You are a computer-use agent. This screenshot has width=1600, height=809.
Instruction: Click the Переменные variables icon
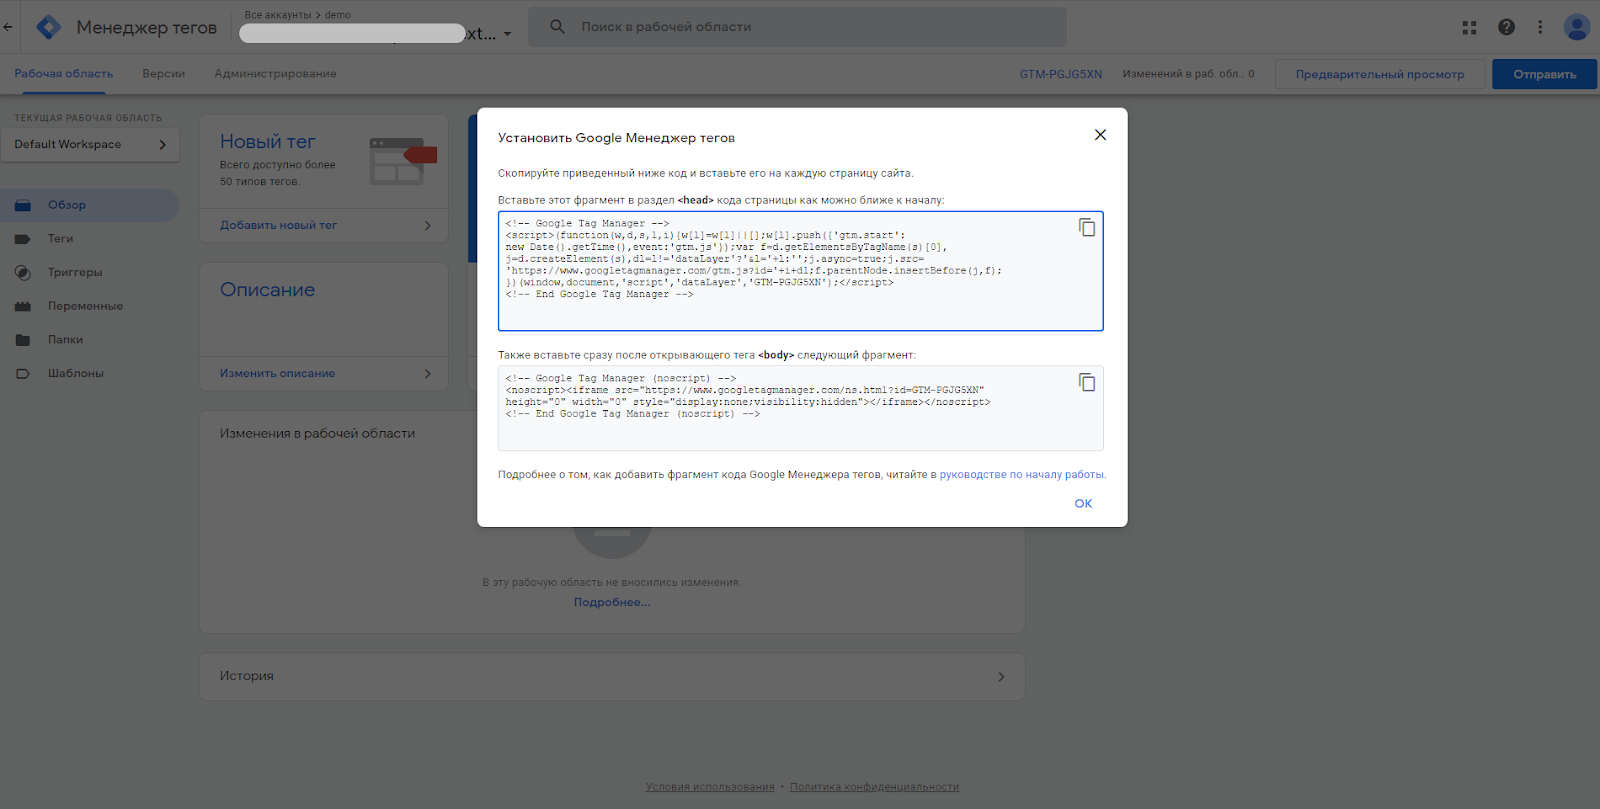tap(23, 306)
